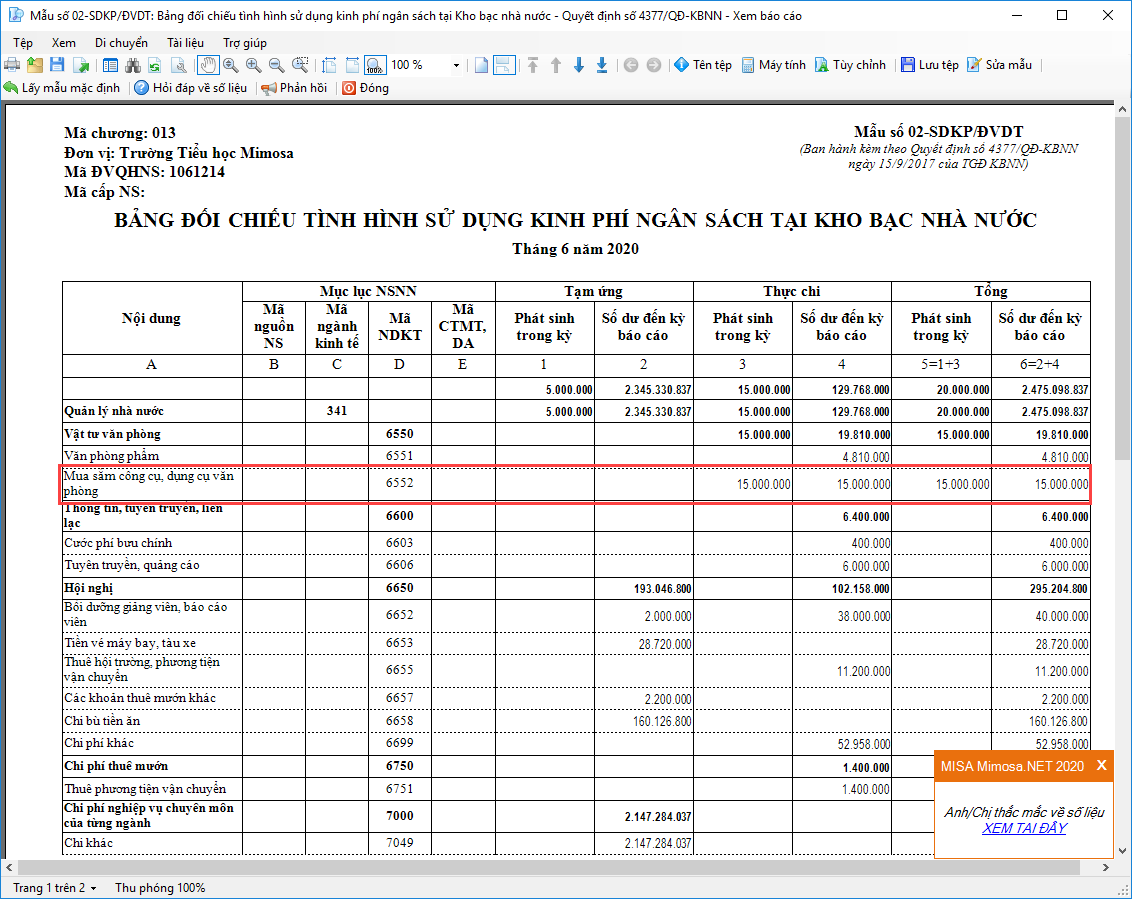
Task: Open the Xem menu
Action: coord(64,43)
